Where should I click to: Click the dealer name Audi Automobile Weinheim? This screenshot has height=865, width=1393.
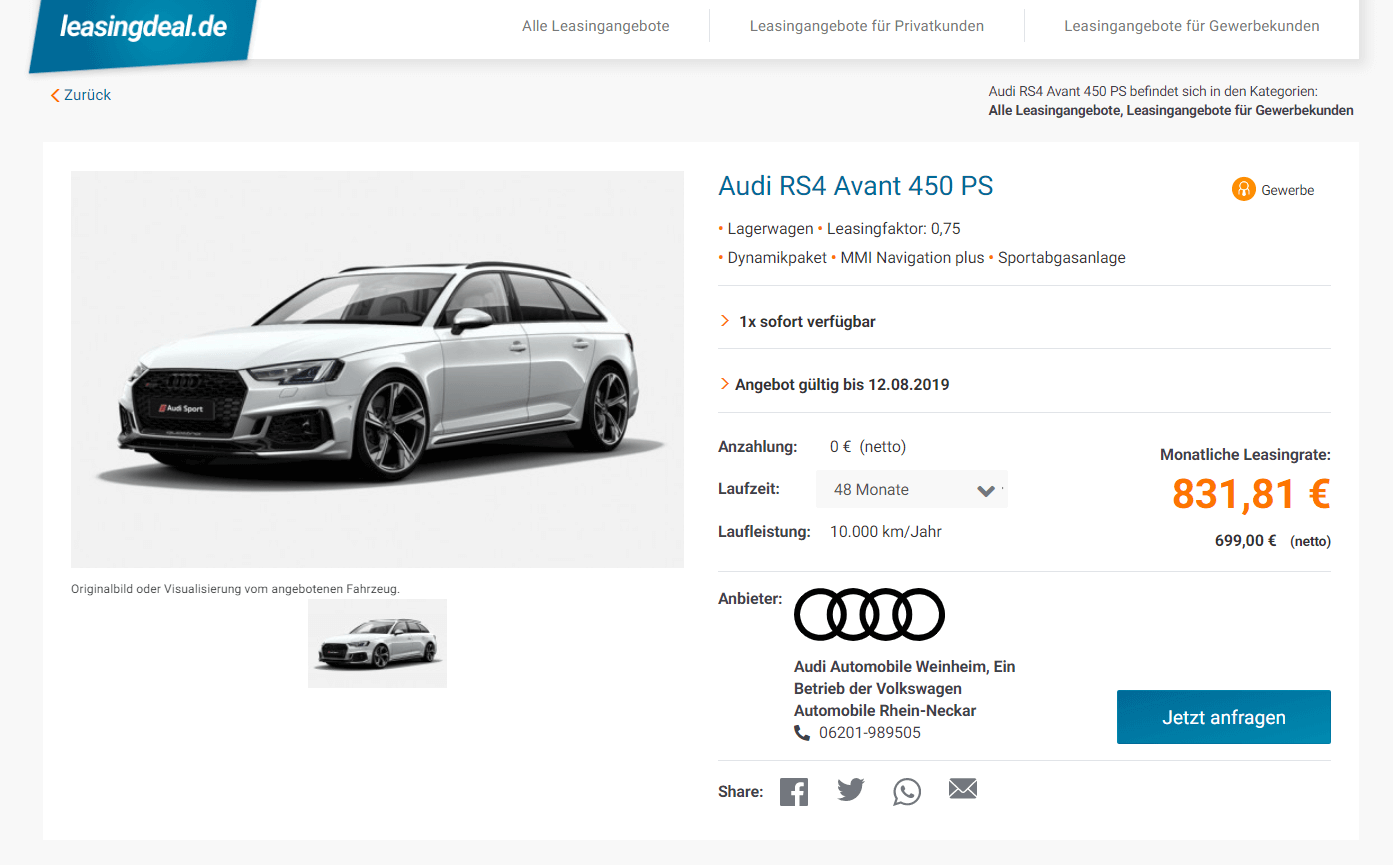tap(904, 688)
